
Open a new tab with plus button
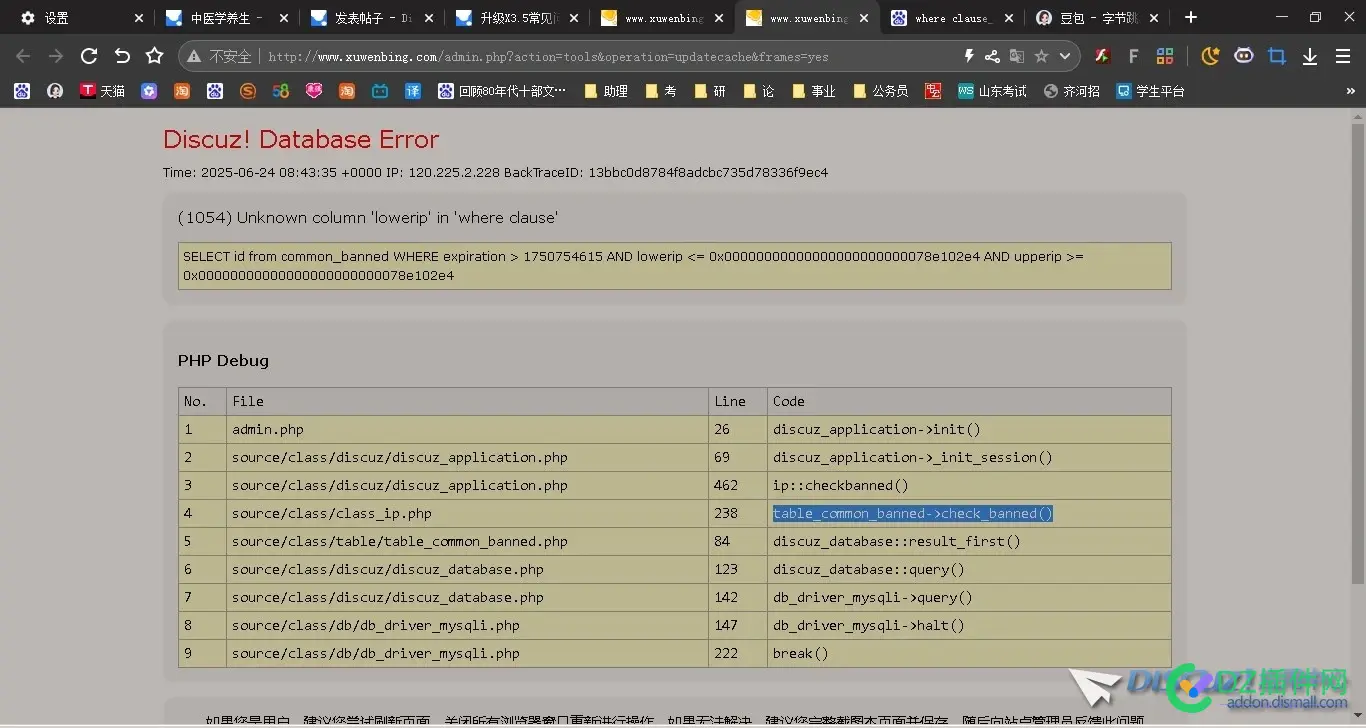pyautogui.click(x=1190, y=18)
